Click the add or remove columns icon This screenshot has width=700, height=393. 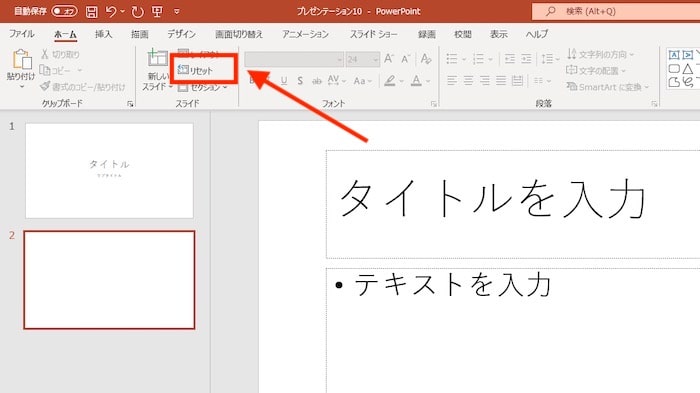pyautogui.click(x=539, y=81)
